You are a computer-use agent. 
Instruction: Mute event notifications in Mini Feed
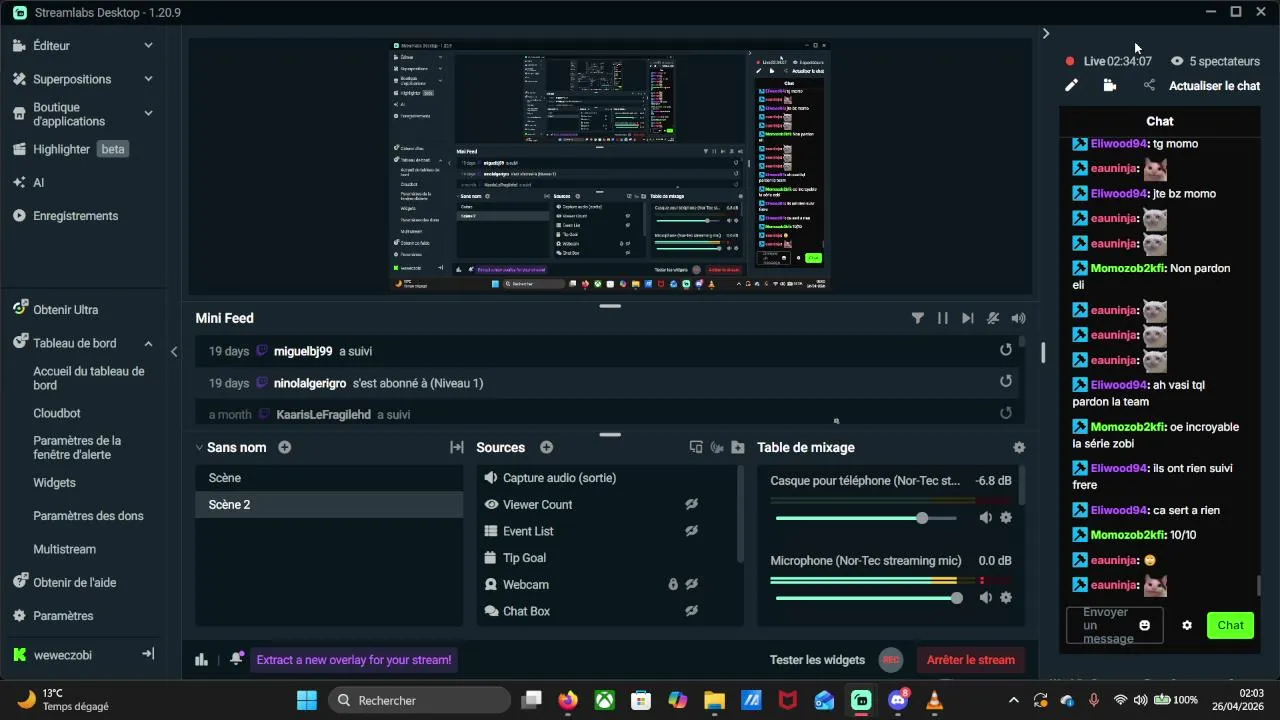click(x=993, y=318)
